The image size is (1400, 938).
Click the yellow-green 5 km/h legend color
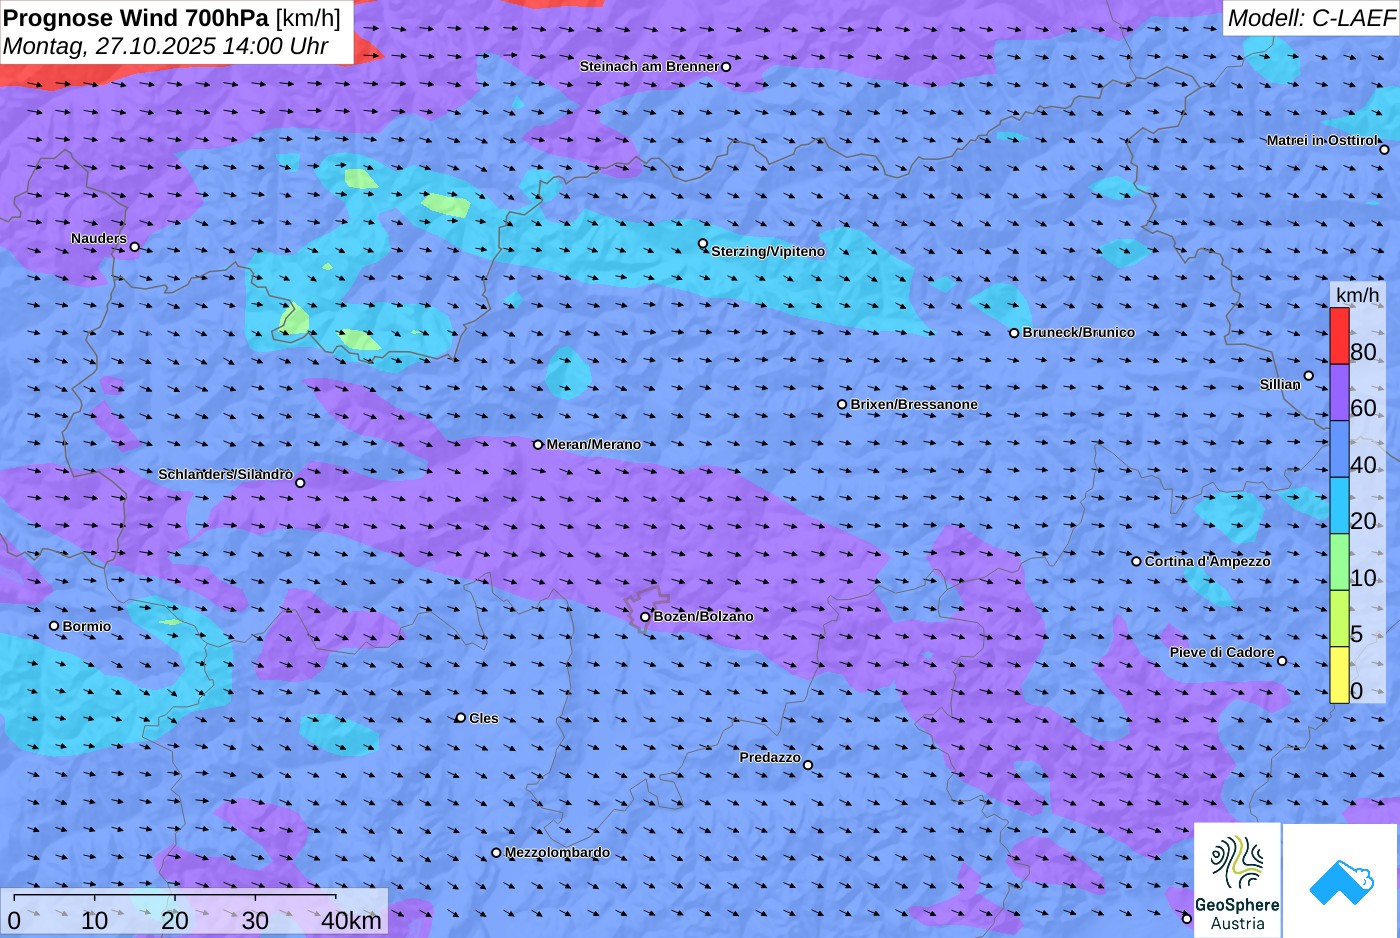point(1339,619)
